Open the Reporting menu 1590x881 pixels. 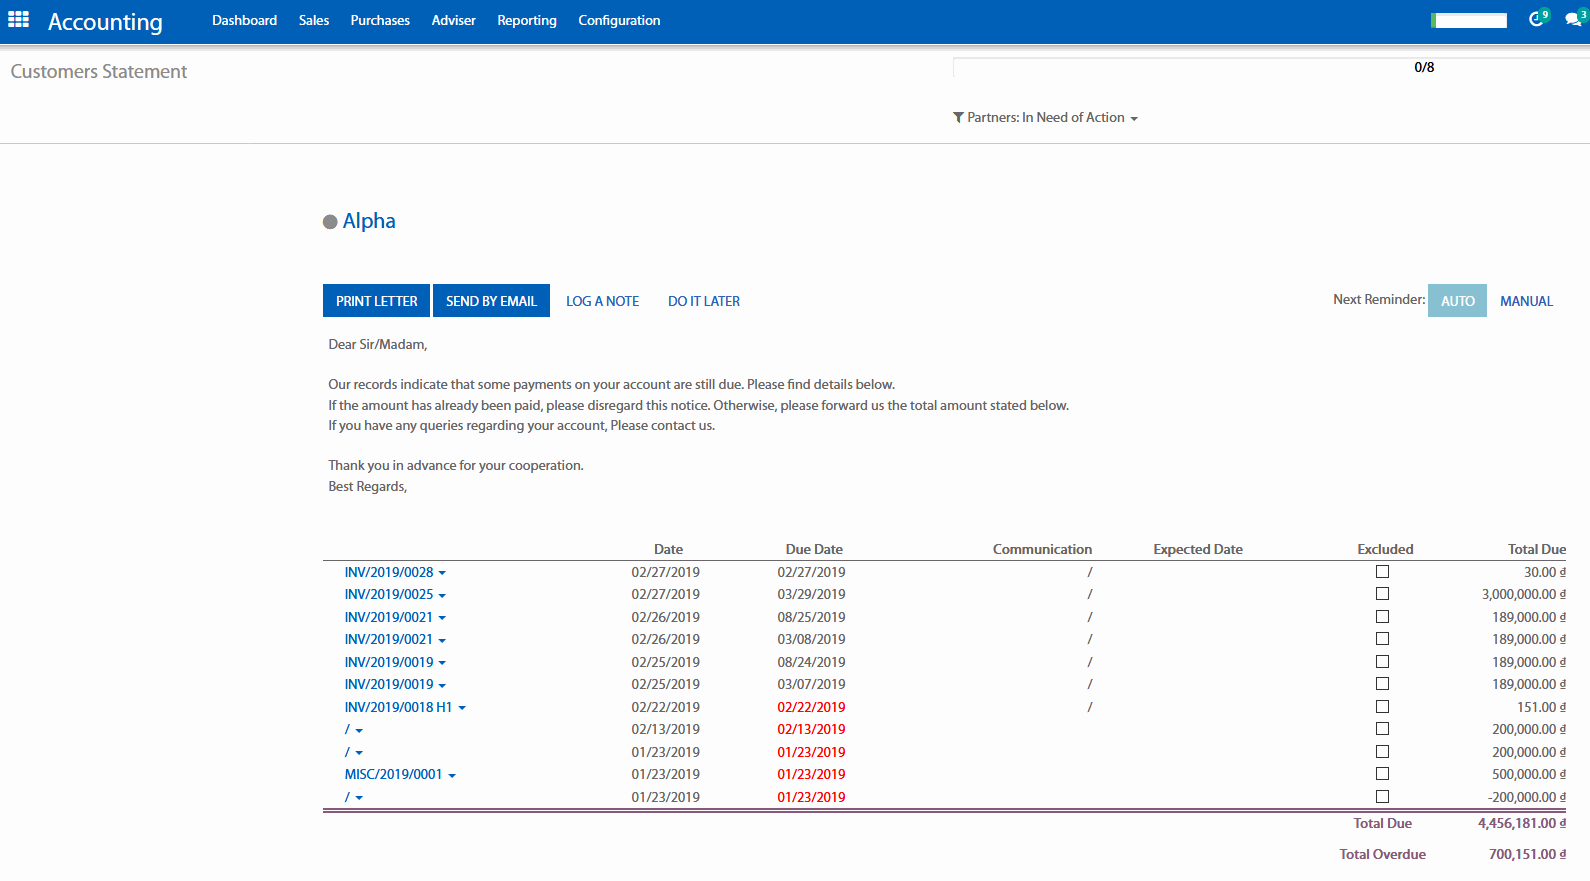(x=526, y=20)
